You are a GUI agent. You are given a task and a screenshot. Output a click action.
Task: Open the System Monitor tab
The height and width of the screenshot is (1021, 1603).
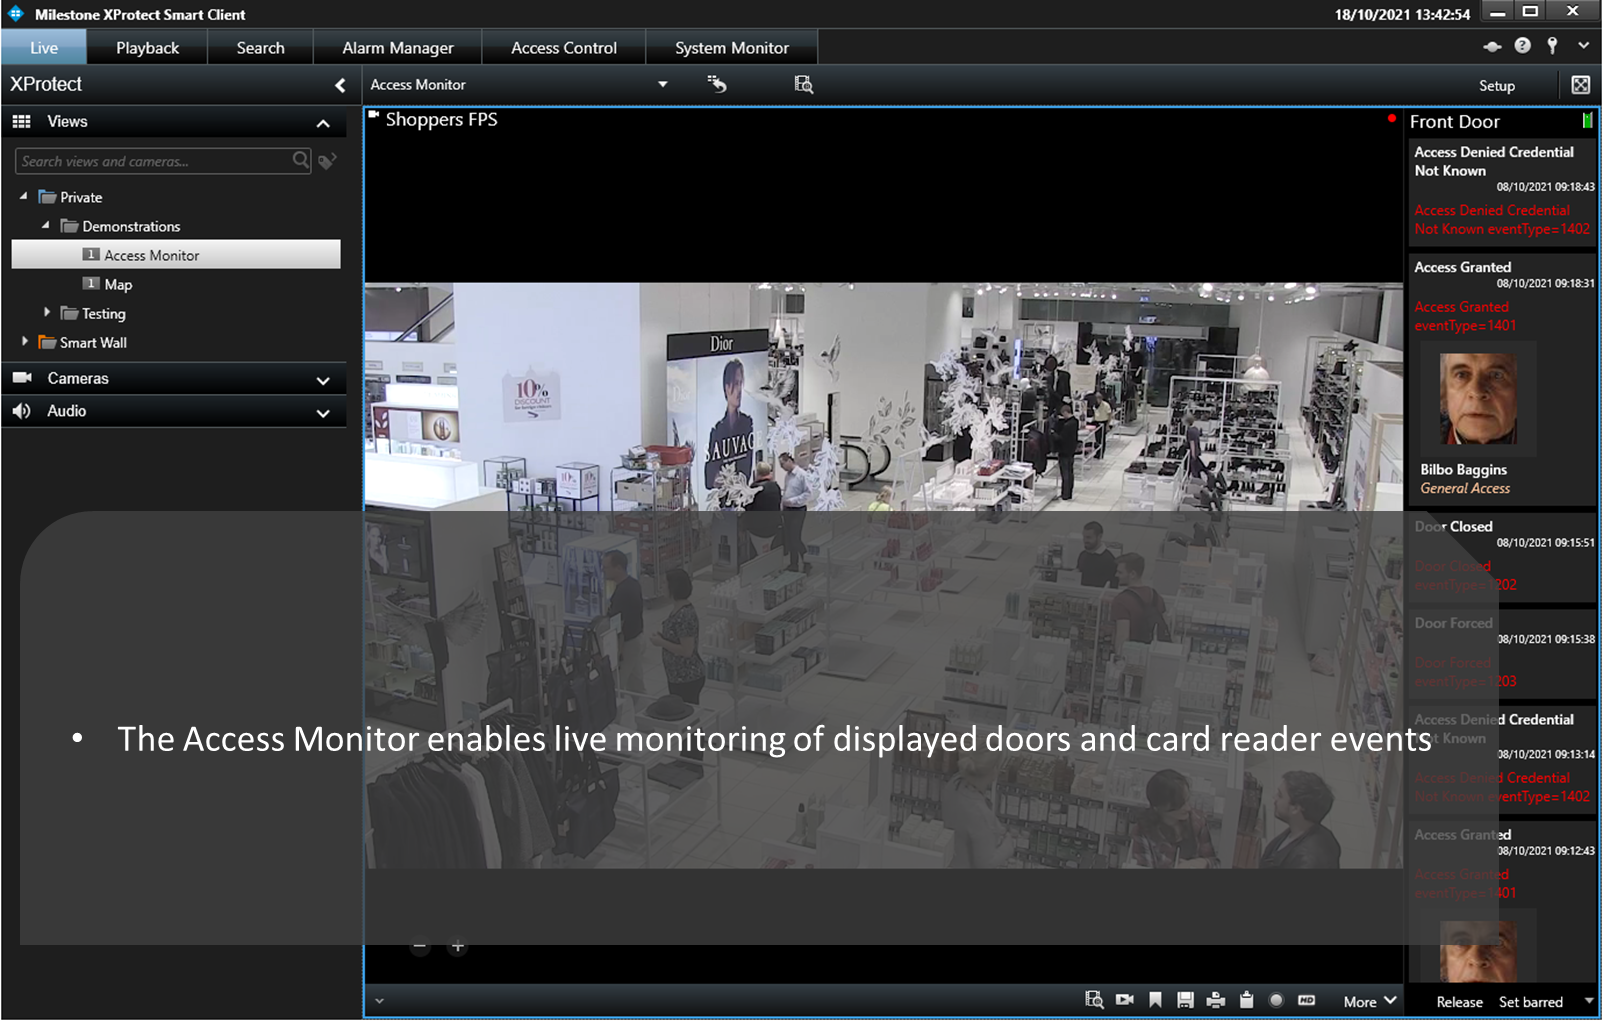click(731, 48)
